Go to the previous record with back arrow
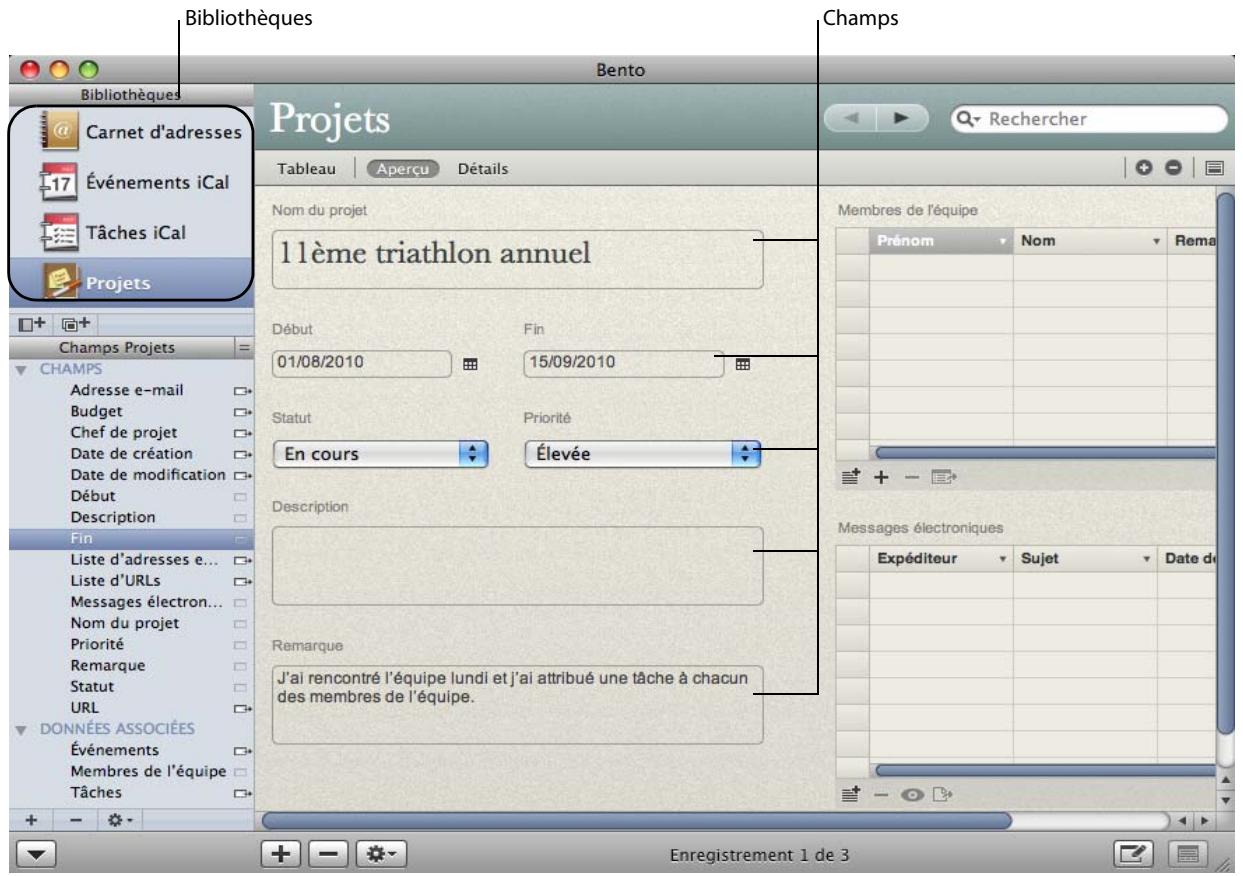 pyautogui.click(x=851, y=120)
